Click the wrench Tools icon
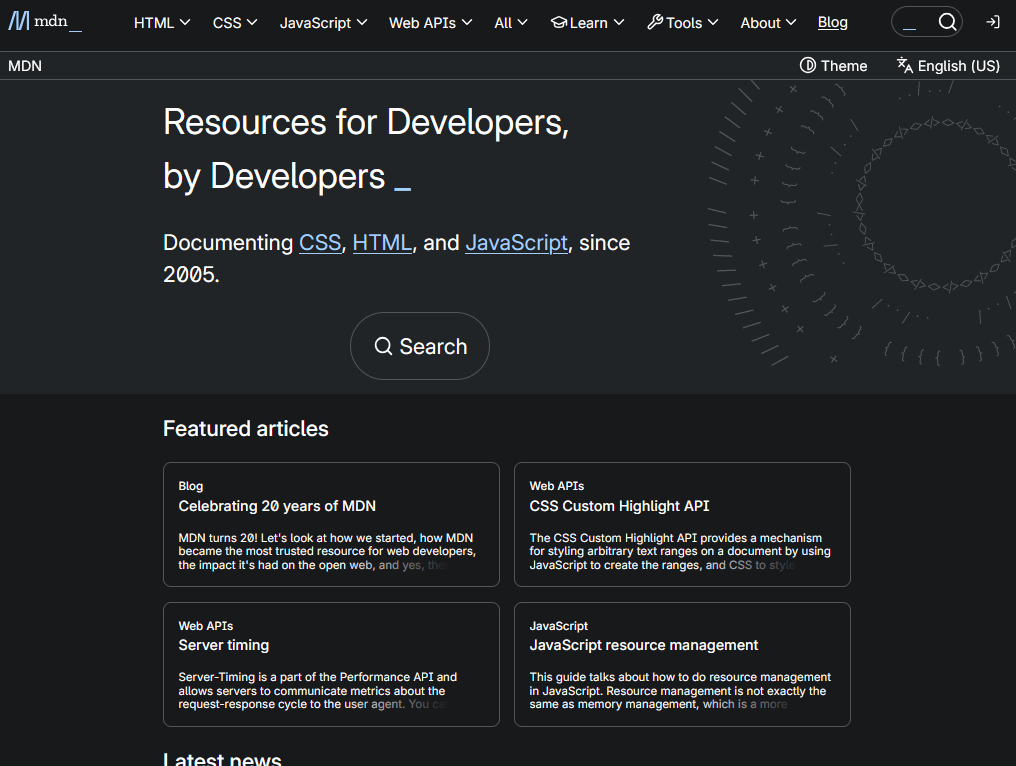Viewport: 1016px width, 766px height. pos(655,22)
